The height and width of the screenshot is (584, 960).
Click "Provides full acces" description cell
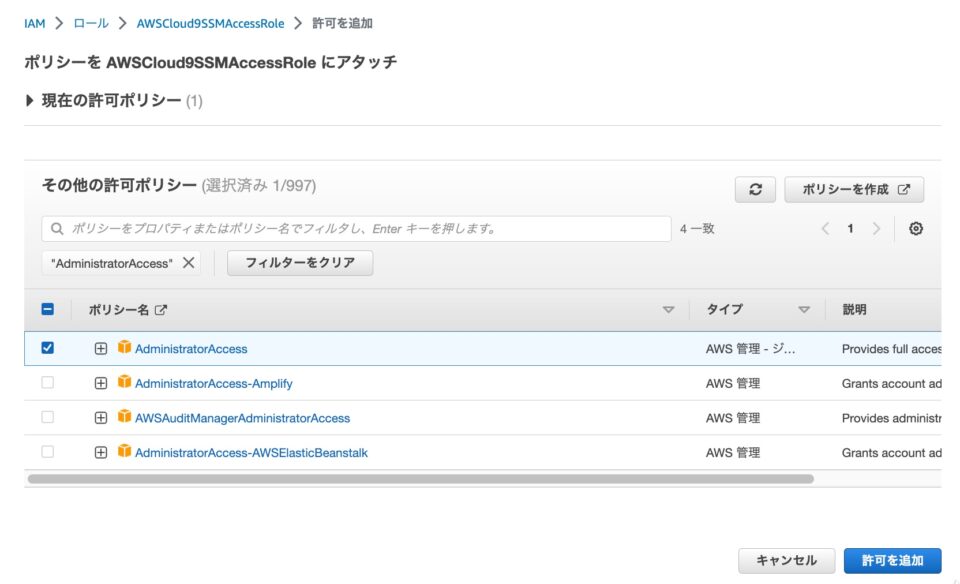click(891, 349)
